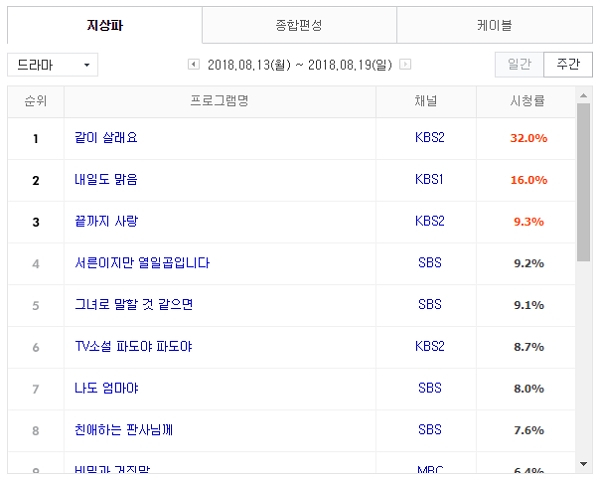Screen dimensions: 600x480
Task: Open 서른이지만 열일곱입니다 program page
Action: (142, 263)
